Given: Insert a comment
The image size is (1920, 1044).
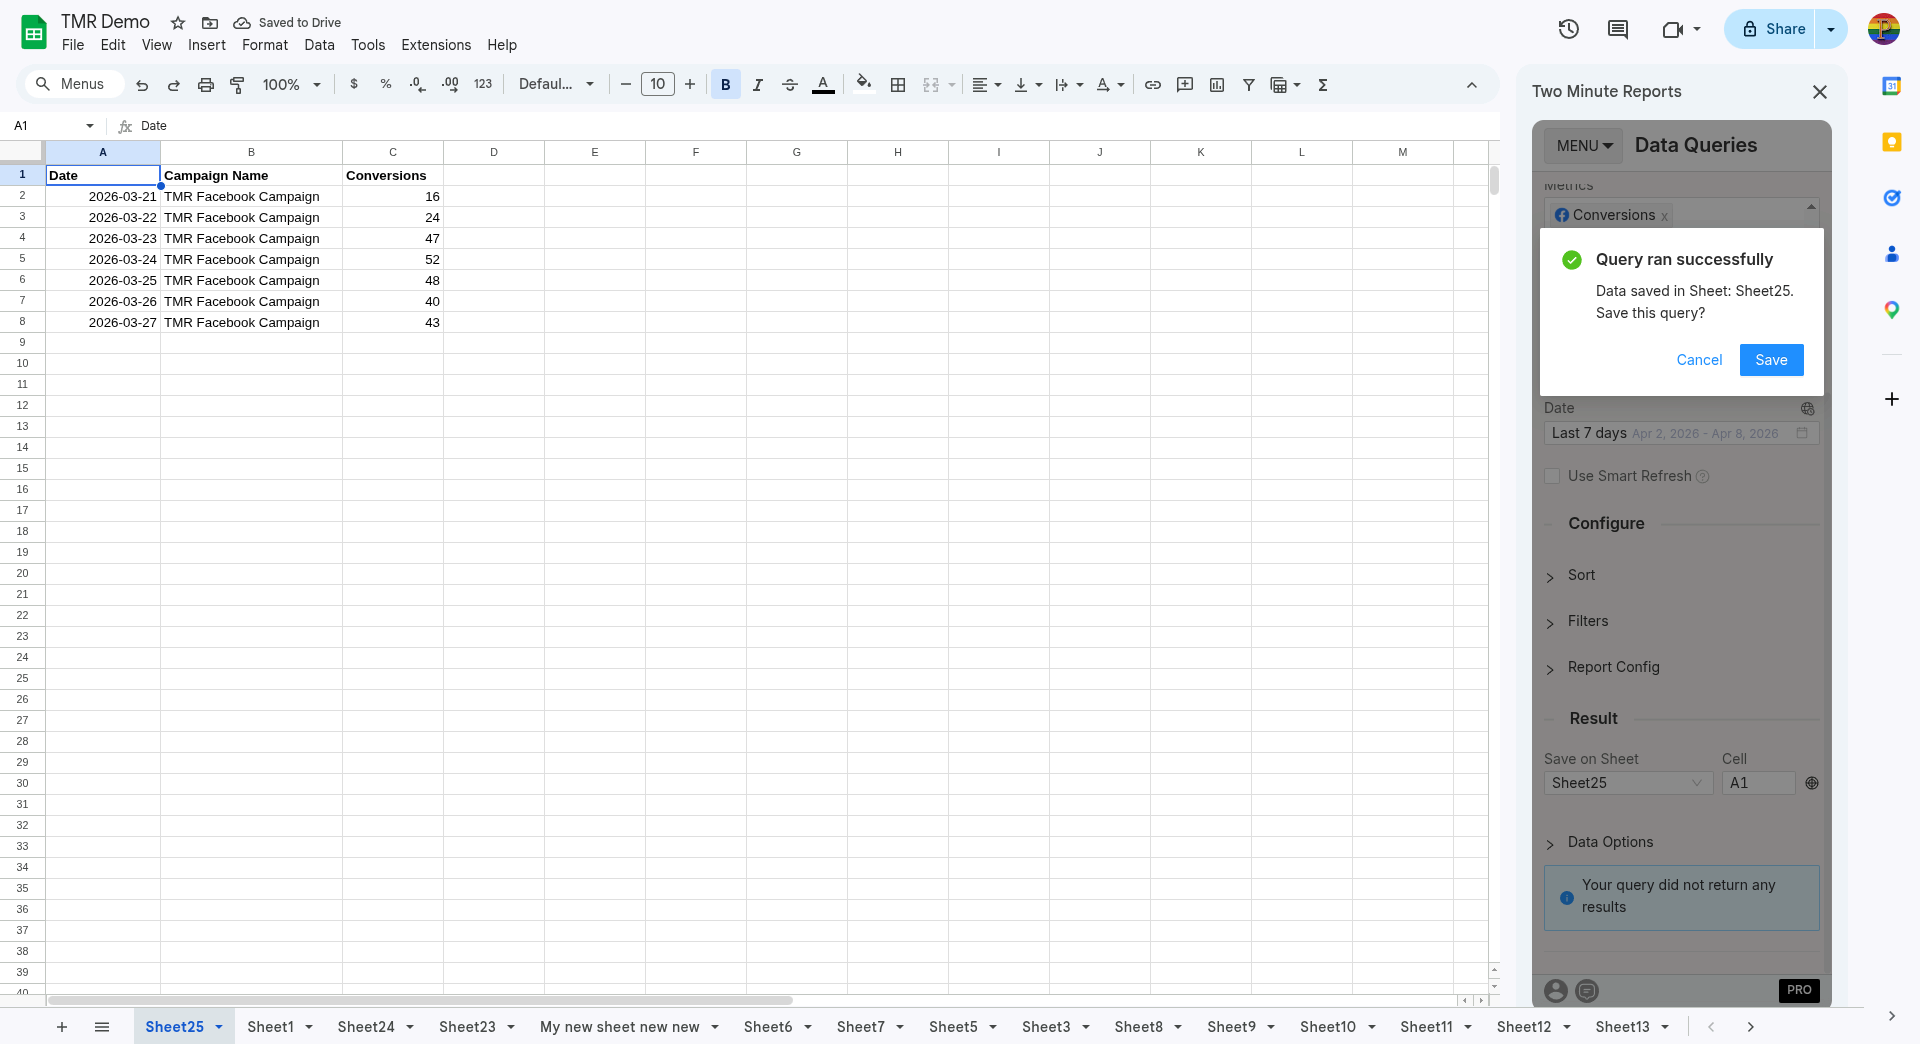Looking at the screenshot, I should click(x=1184, y=84).
